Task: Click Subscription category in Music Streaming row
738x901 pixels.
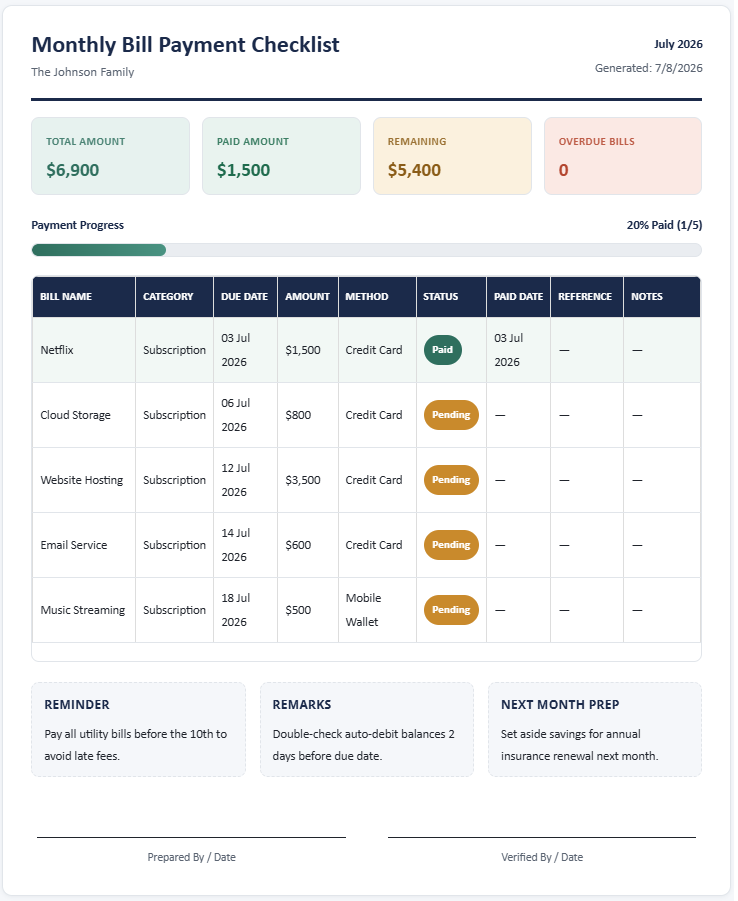Action: click(174, 610)
